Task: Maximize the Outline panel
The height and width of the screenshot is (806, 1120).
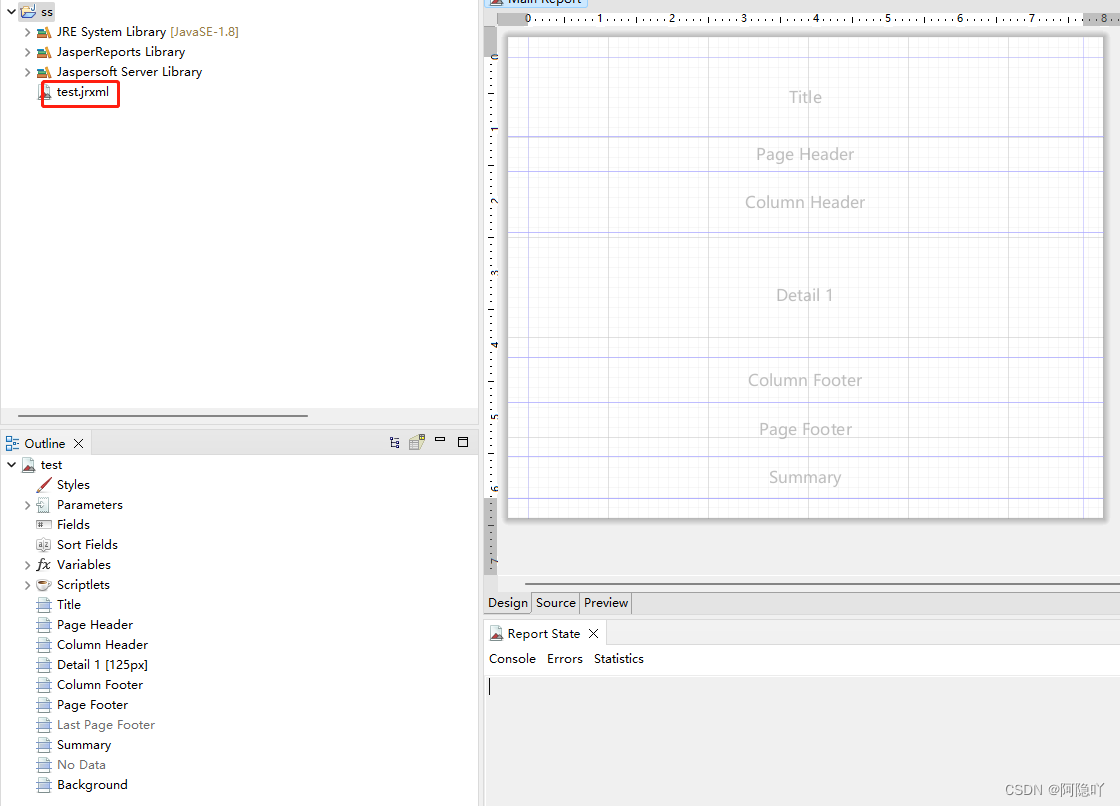Action: (x=463, y=442)
